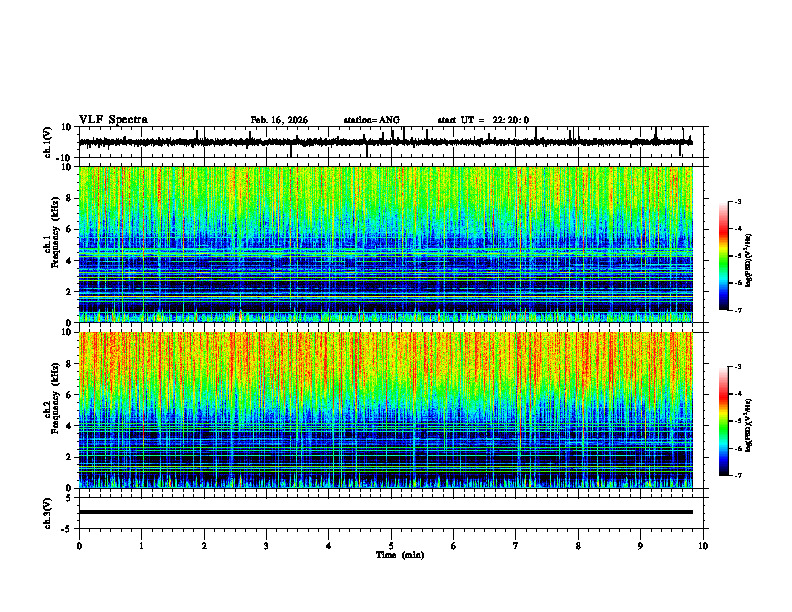Click the ch.2 spectrogram color scale bar
Image resolution: width=792 pixels, height=612 pixels.
pyautogui.click(x=724, y=421)
